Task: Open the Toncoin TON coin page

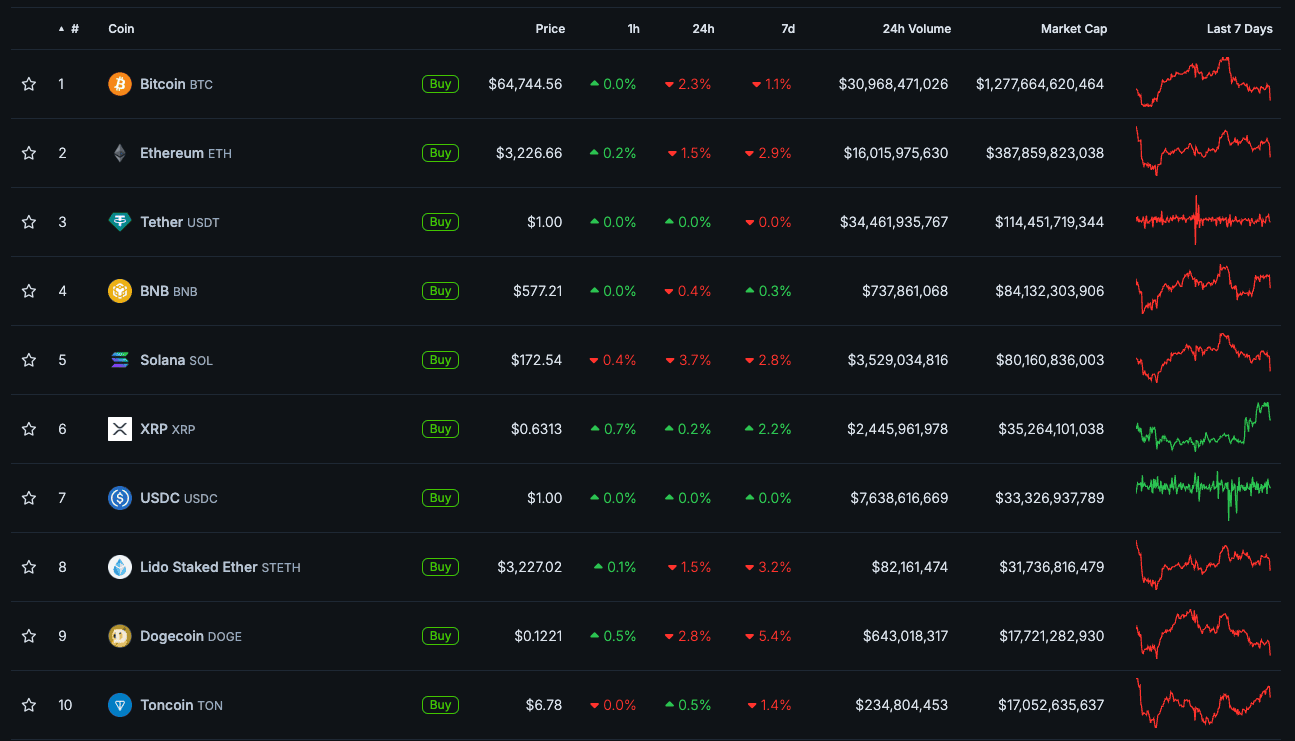Action: click(181, 705)
